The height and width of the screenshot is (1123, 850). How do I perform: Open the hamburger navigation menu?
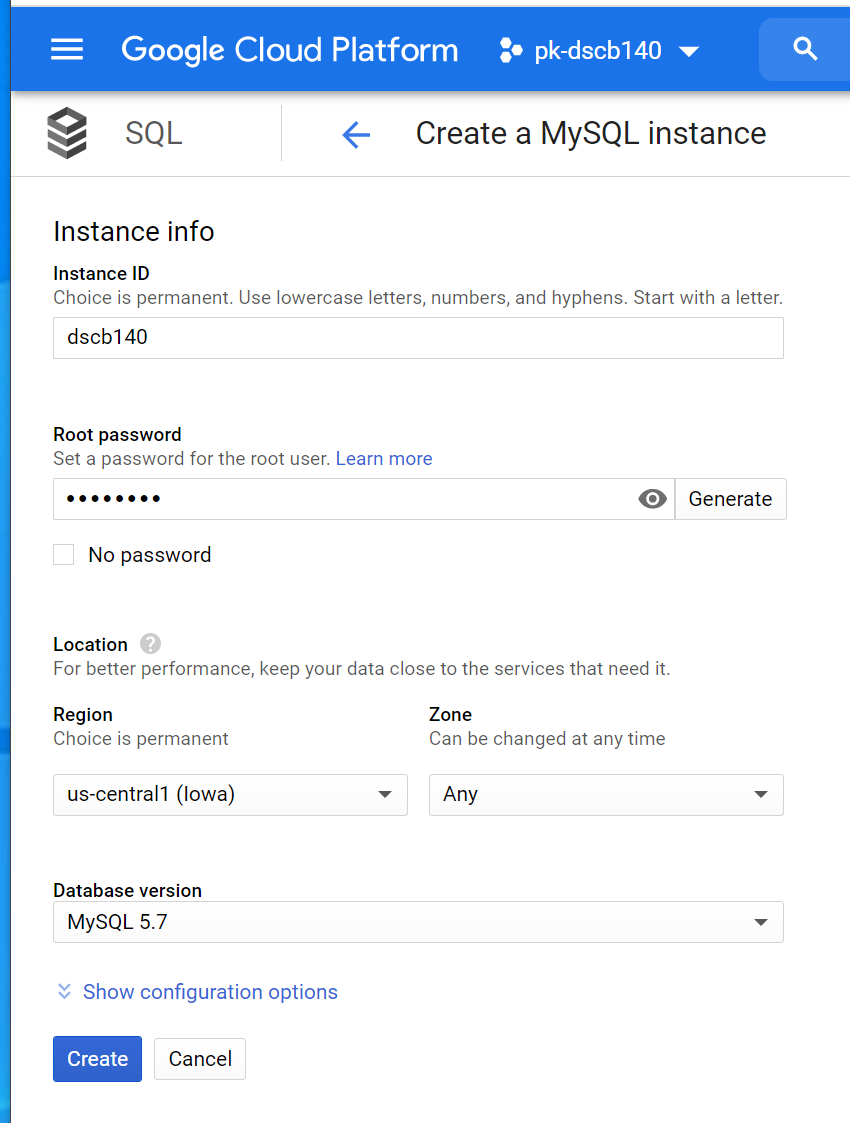point(67,50)
